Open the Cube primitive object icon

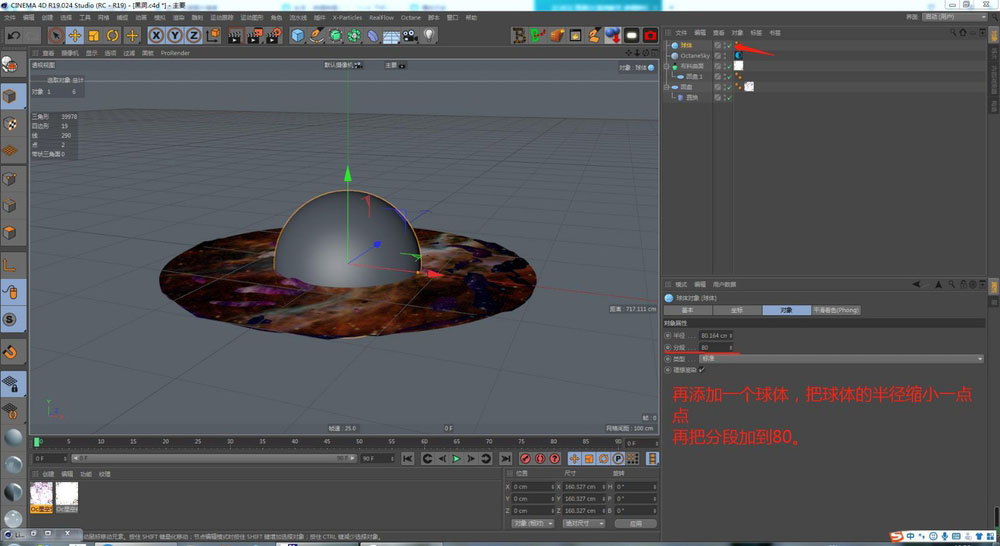pos(298,36)
